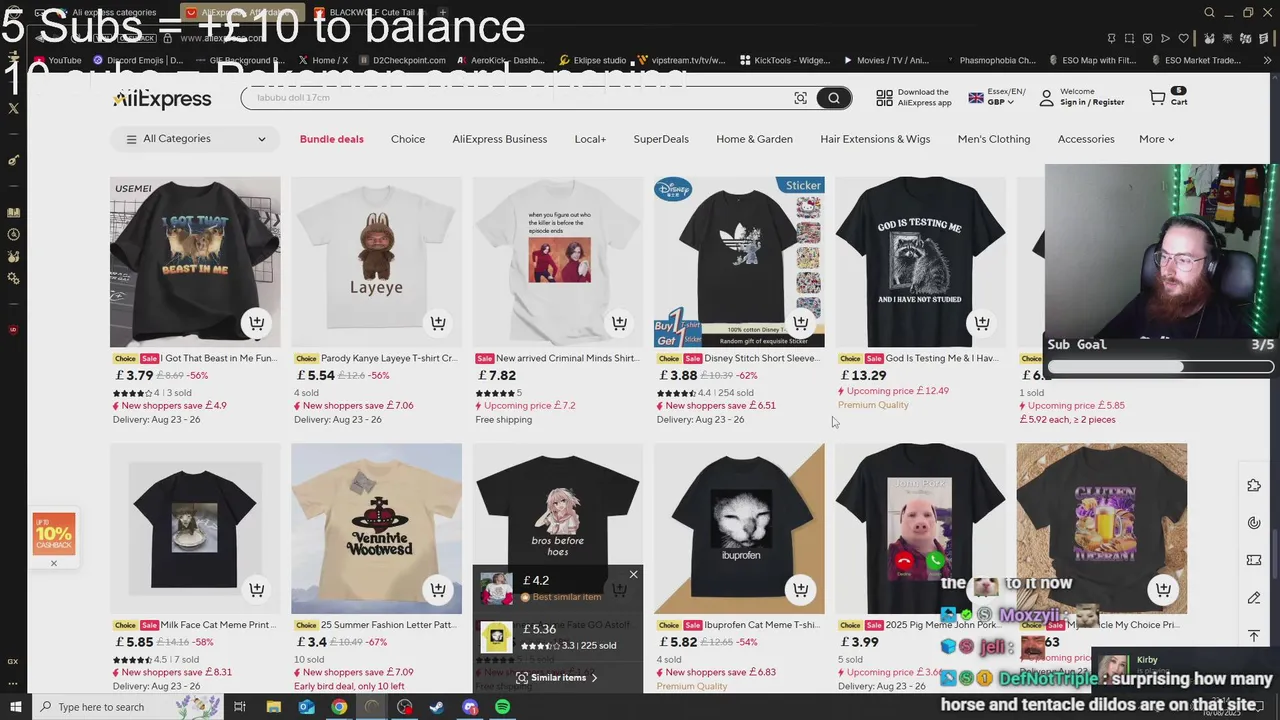Select the Bundle deals tab
Viewport: 1280px width, 720px height.
click(331, 139)
